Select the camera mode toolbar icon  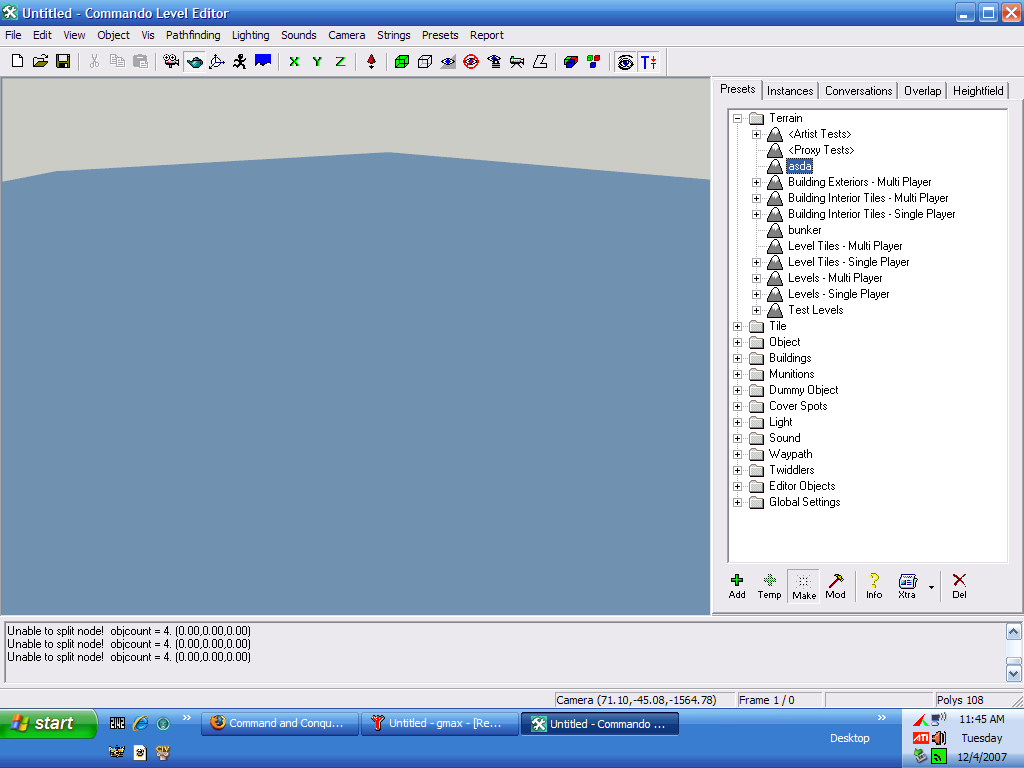tap(171, 62)
